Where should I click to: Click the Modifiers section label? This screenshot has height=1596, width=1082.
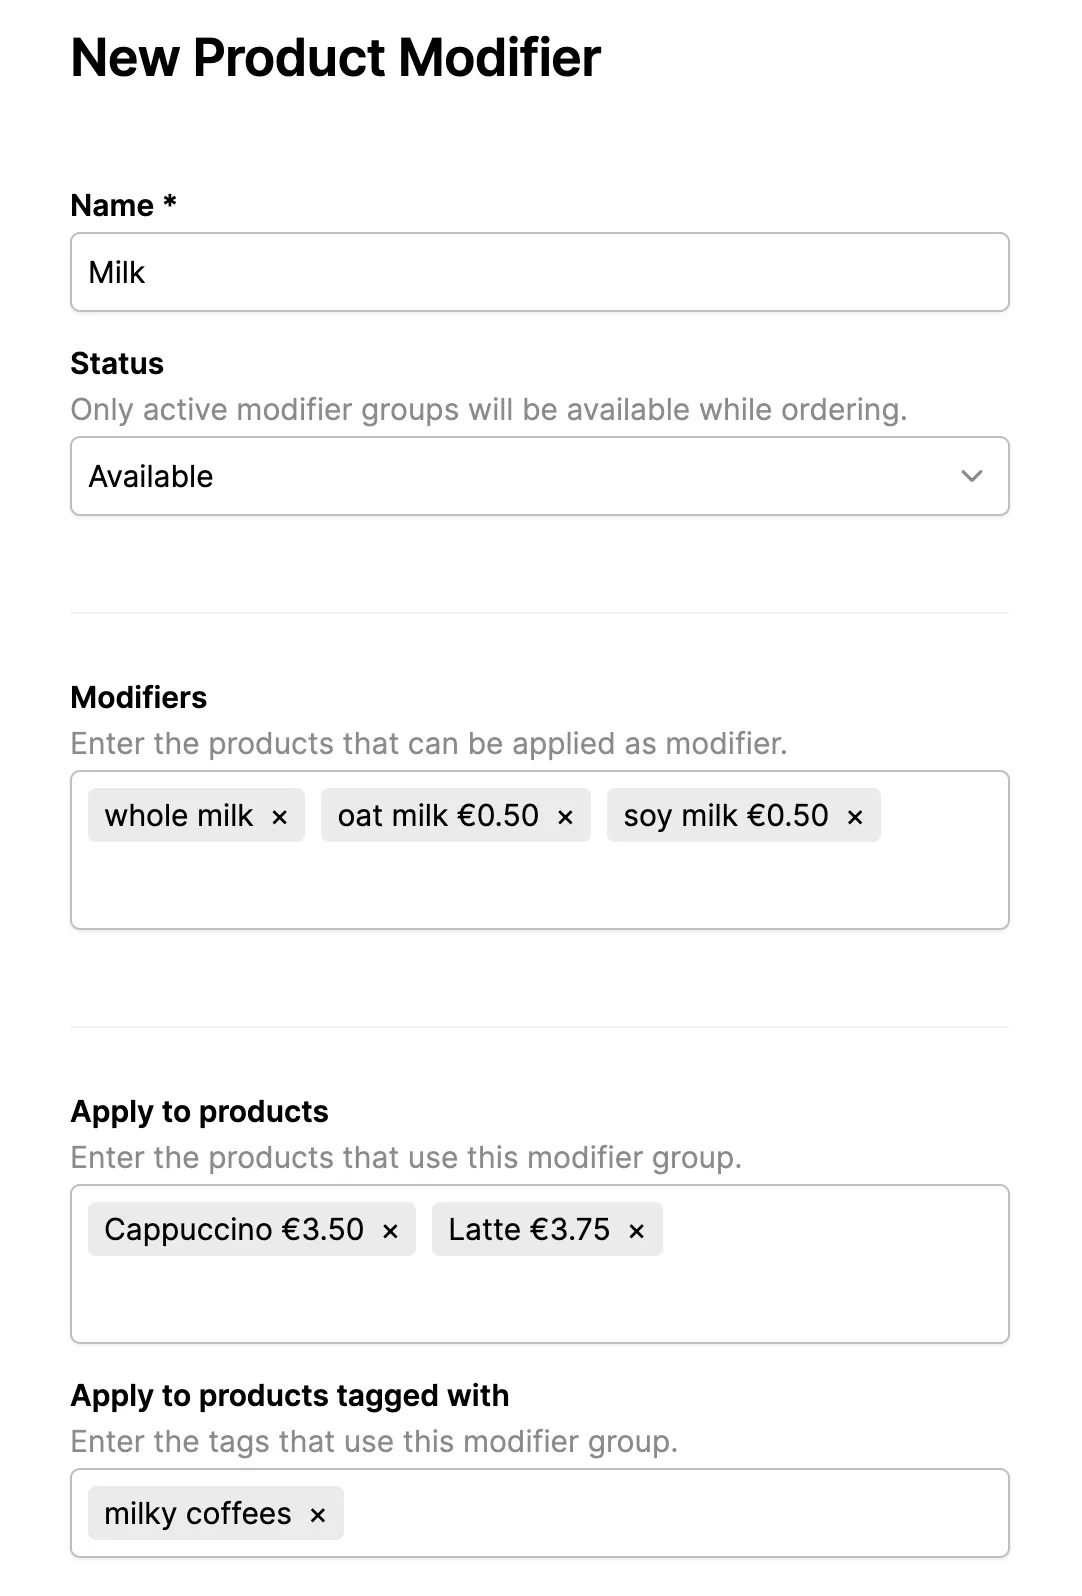tap(138, 697)
